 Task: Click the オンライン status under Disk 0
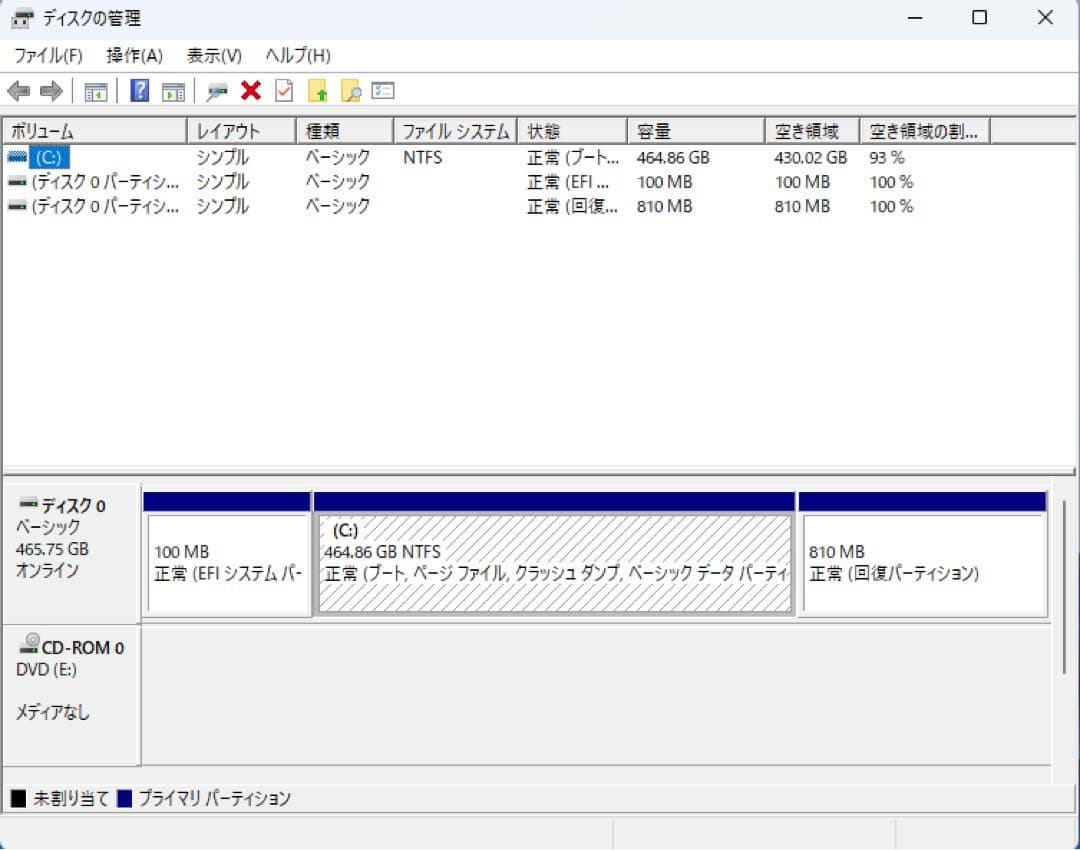tap(48, 570)
